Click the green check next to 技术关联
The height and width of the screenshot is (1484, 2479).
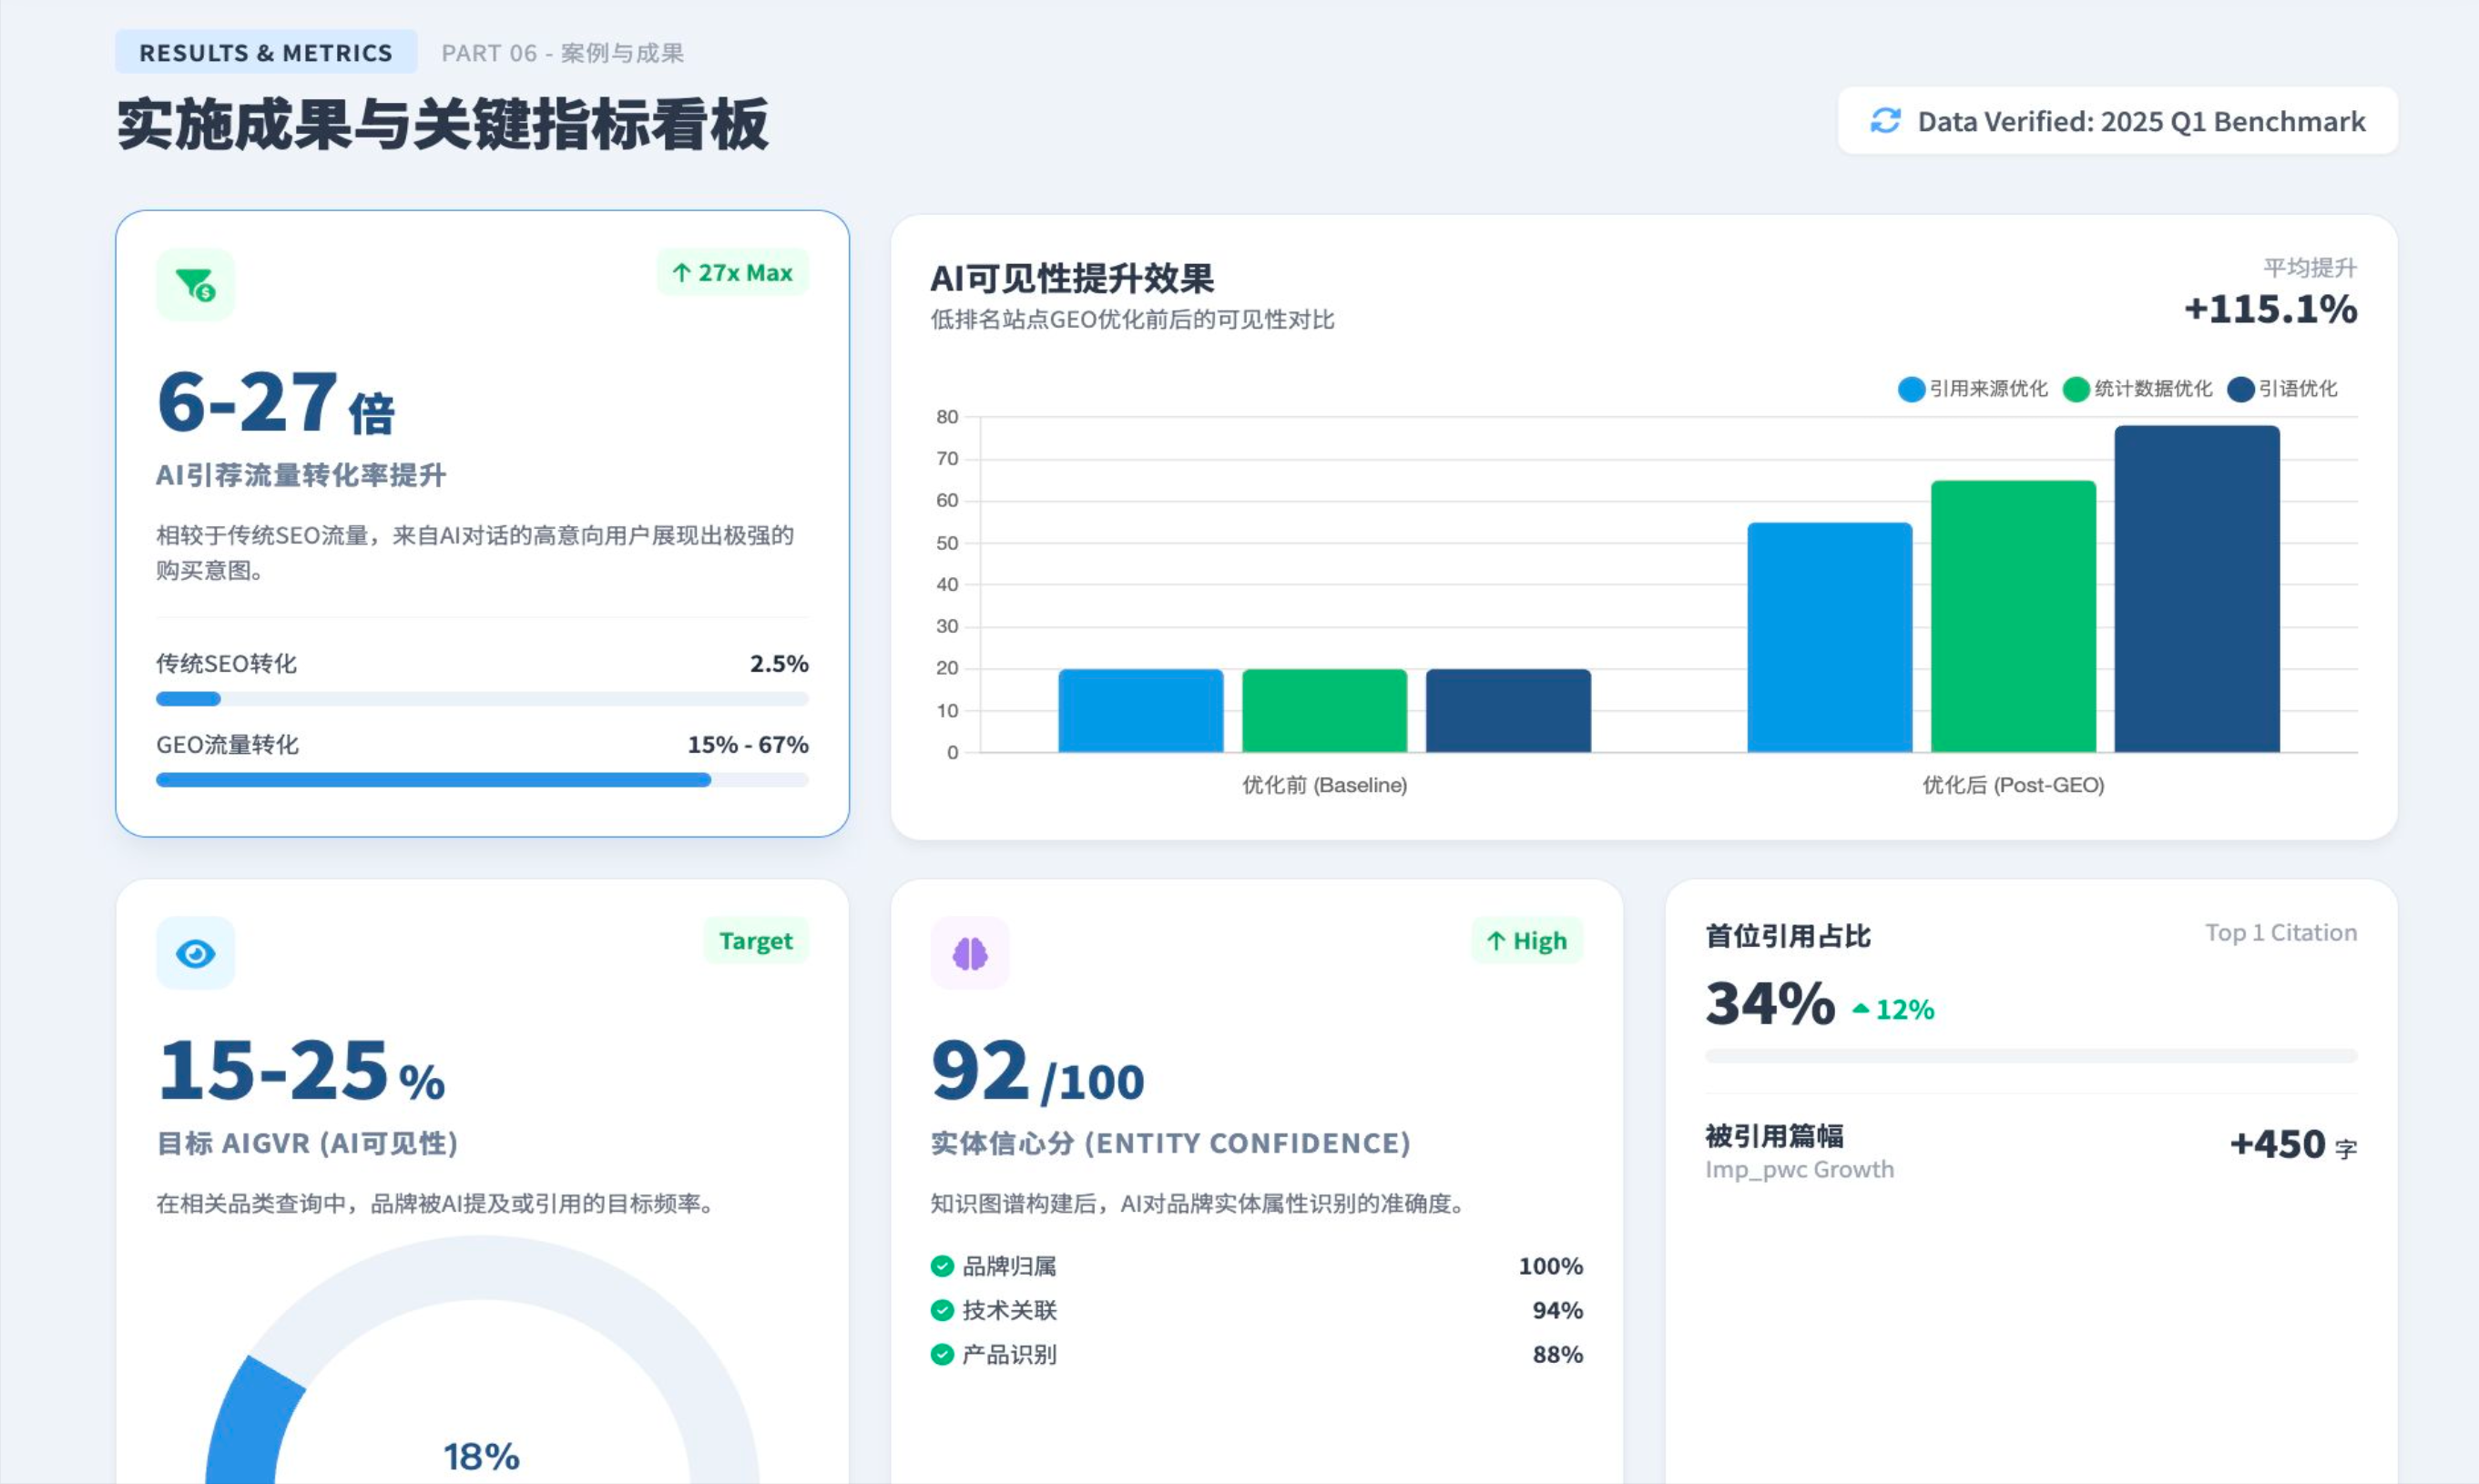pyautogui.click(x=941, y=1310)
